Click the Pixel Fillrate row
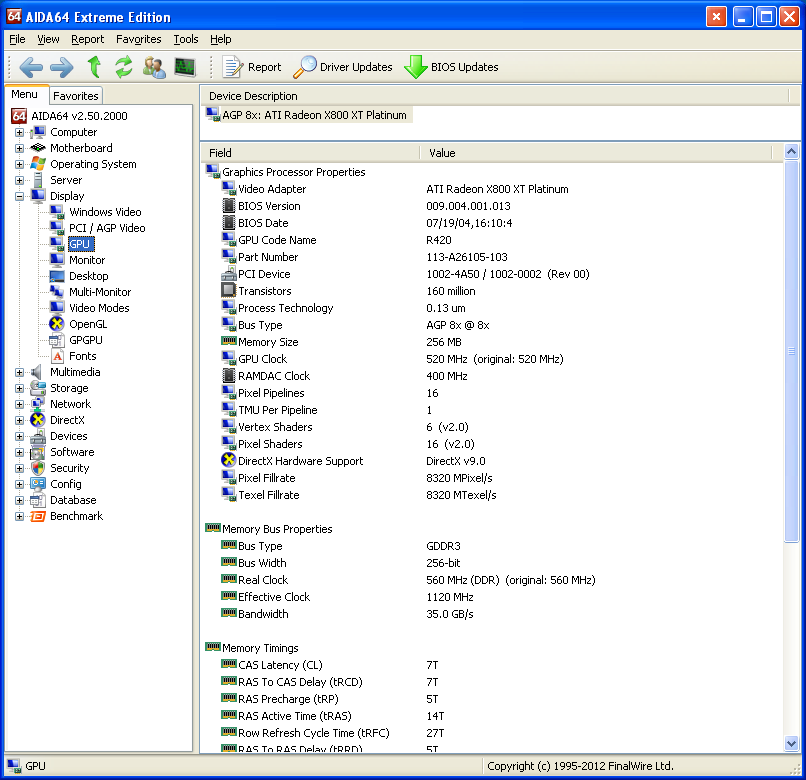 [493, 478]
